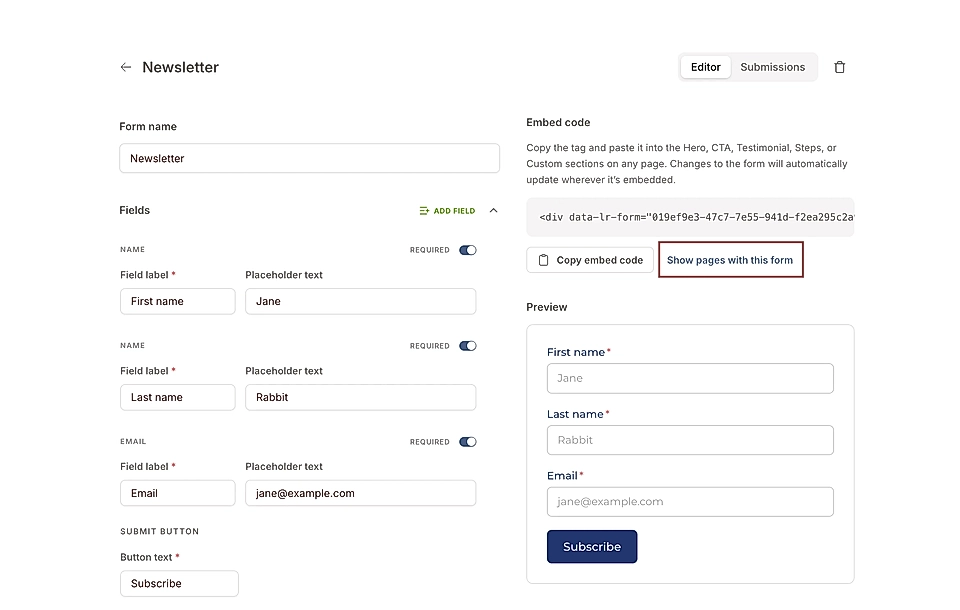The width and height of the screenshot is (960, 610).
Task: Click the Subscribe button in preview
Action: (x=592, y=547)
